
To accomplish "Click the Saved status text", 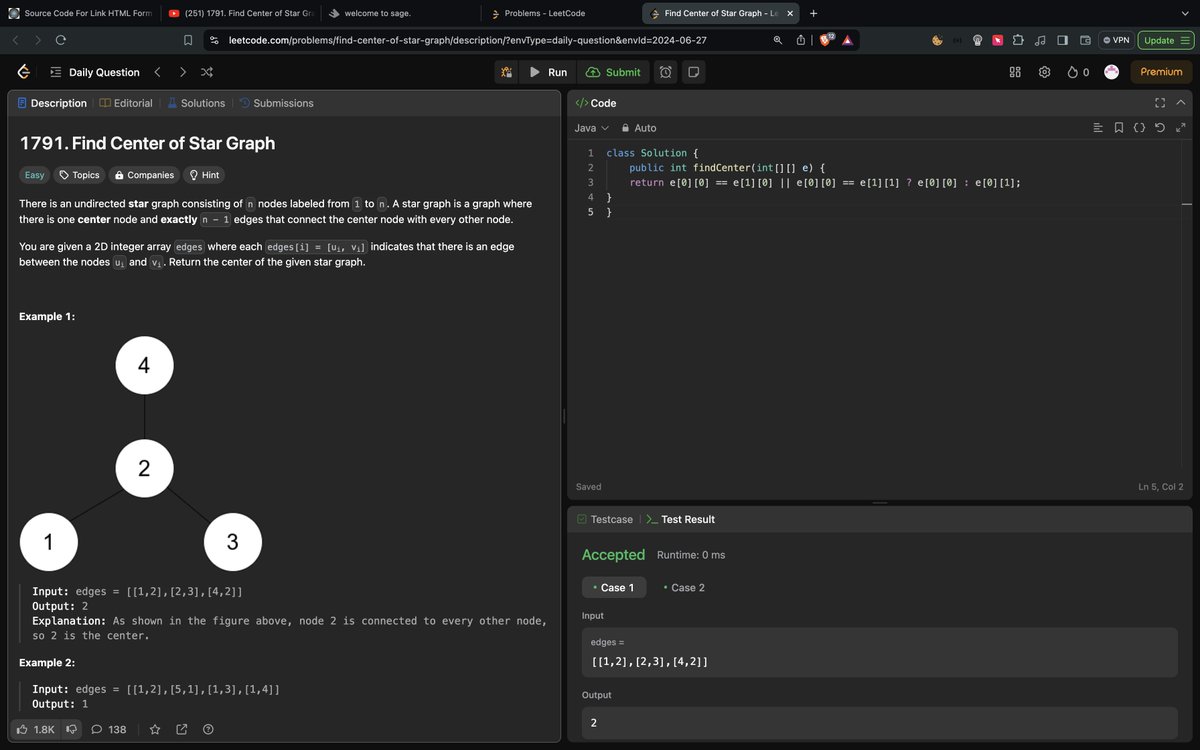I will [589, 487].
